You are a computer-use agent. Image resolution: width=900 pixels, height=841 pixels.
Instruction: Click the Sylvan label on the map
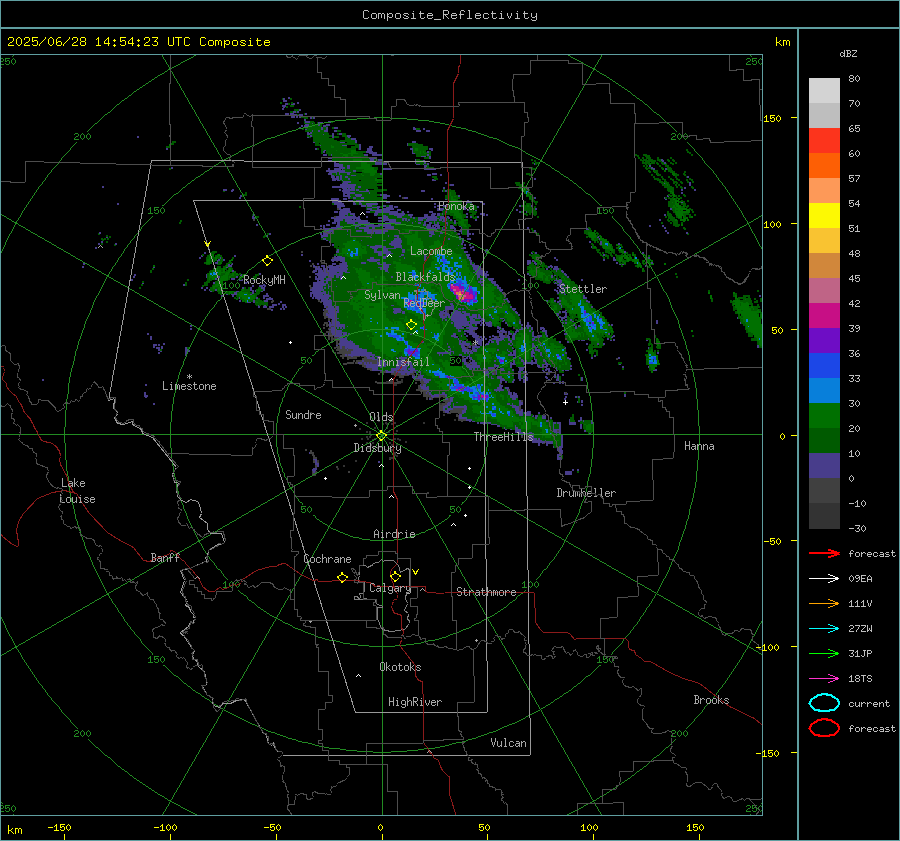click(382, 295)
